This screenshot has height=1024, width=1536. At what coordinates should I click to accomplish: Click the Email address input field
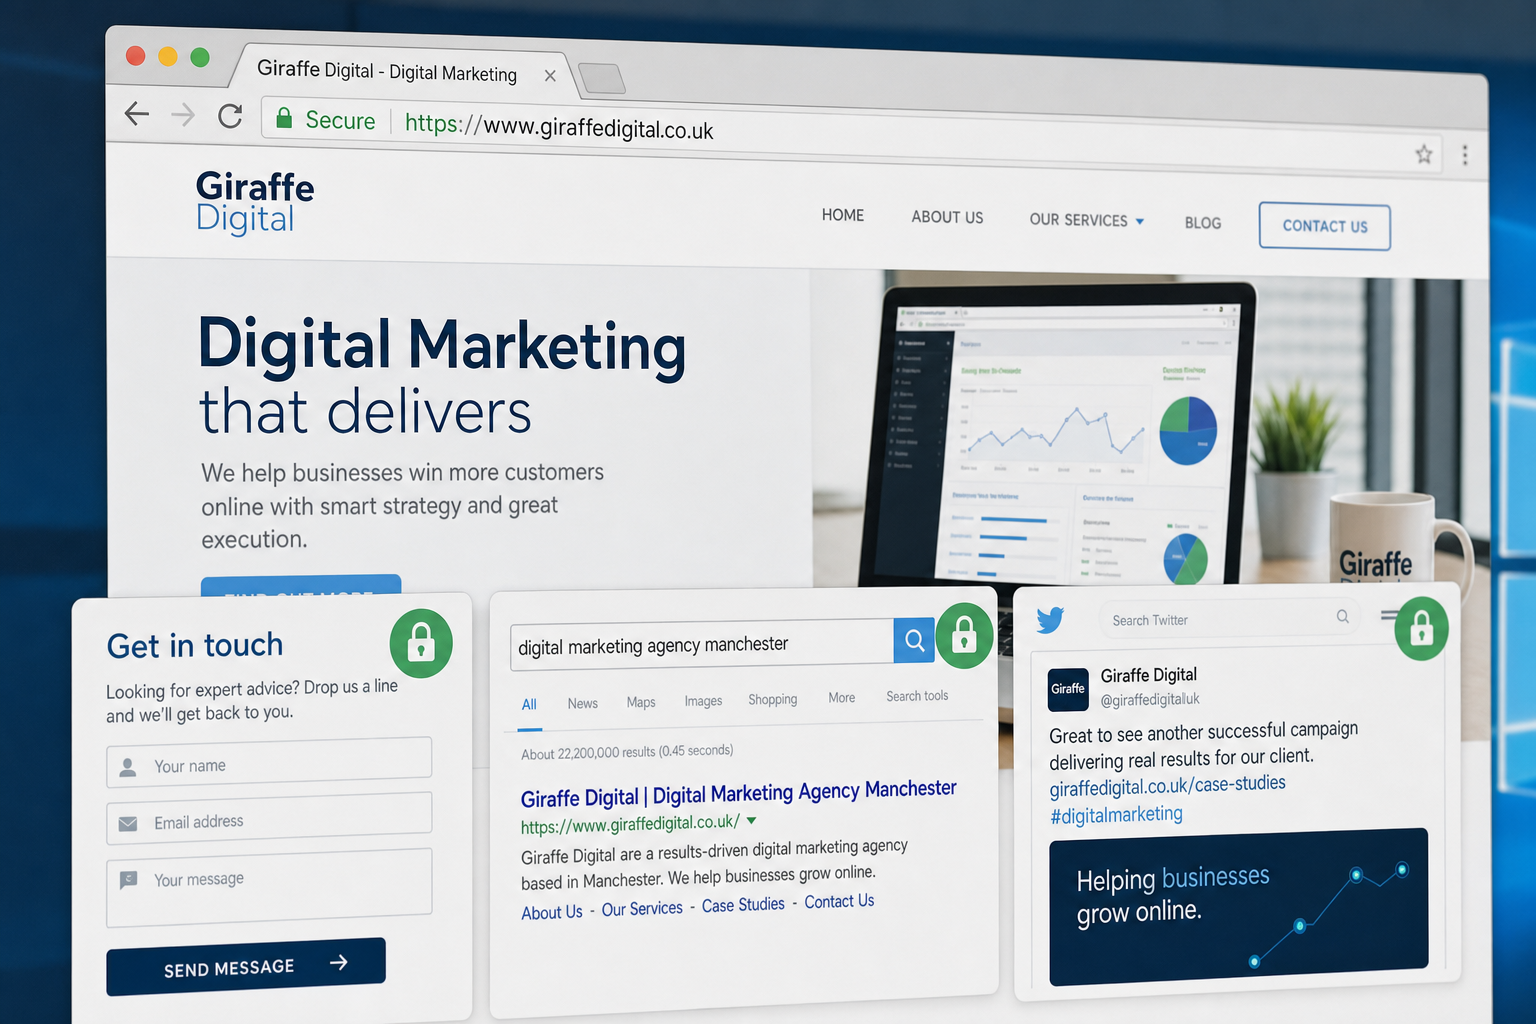[x=269, y=819]
